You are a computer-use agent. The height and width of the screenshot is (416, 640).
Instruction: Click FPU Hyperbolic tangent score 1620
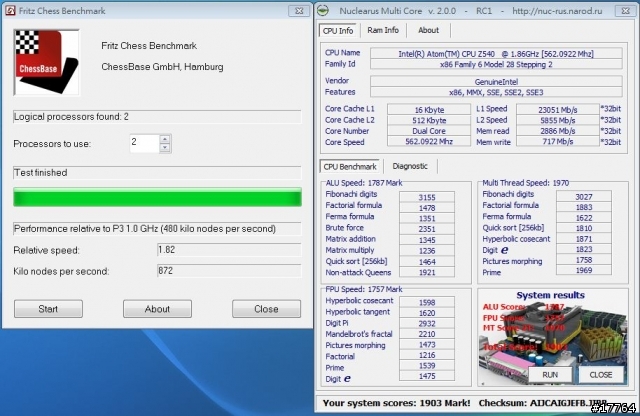(x=427, y=313)
